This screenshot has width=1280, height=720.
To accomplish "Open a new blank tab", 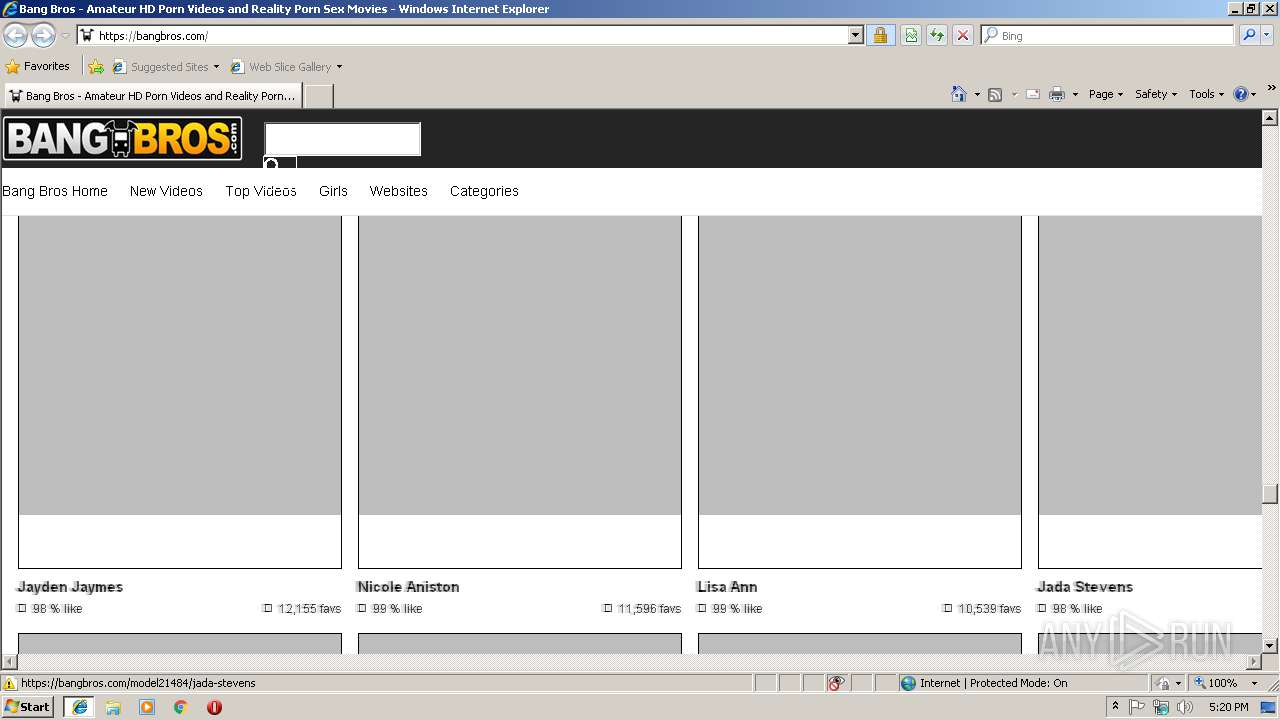I will pyautogui.click(x=318, y=96).
